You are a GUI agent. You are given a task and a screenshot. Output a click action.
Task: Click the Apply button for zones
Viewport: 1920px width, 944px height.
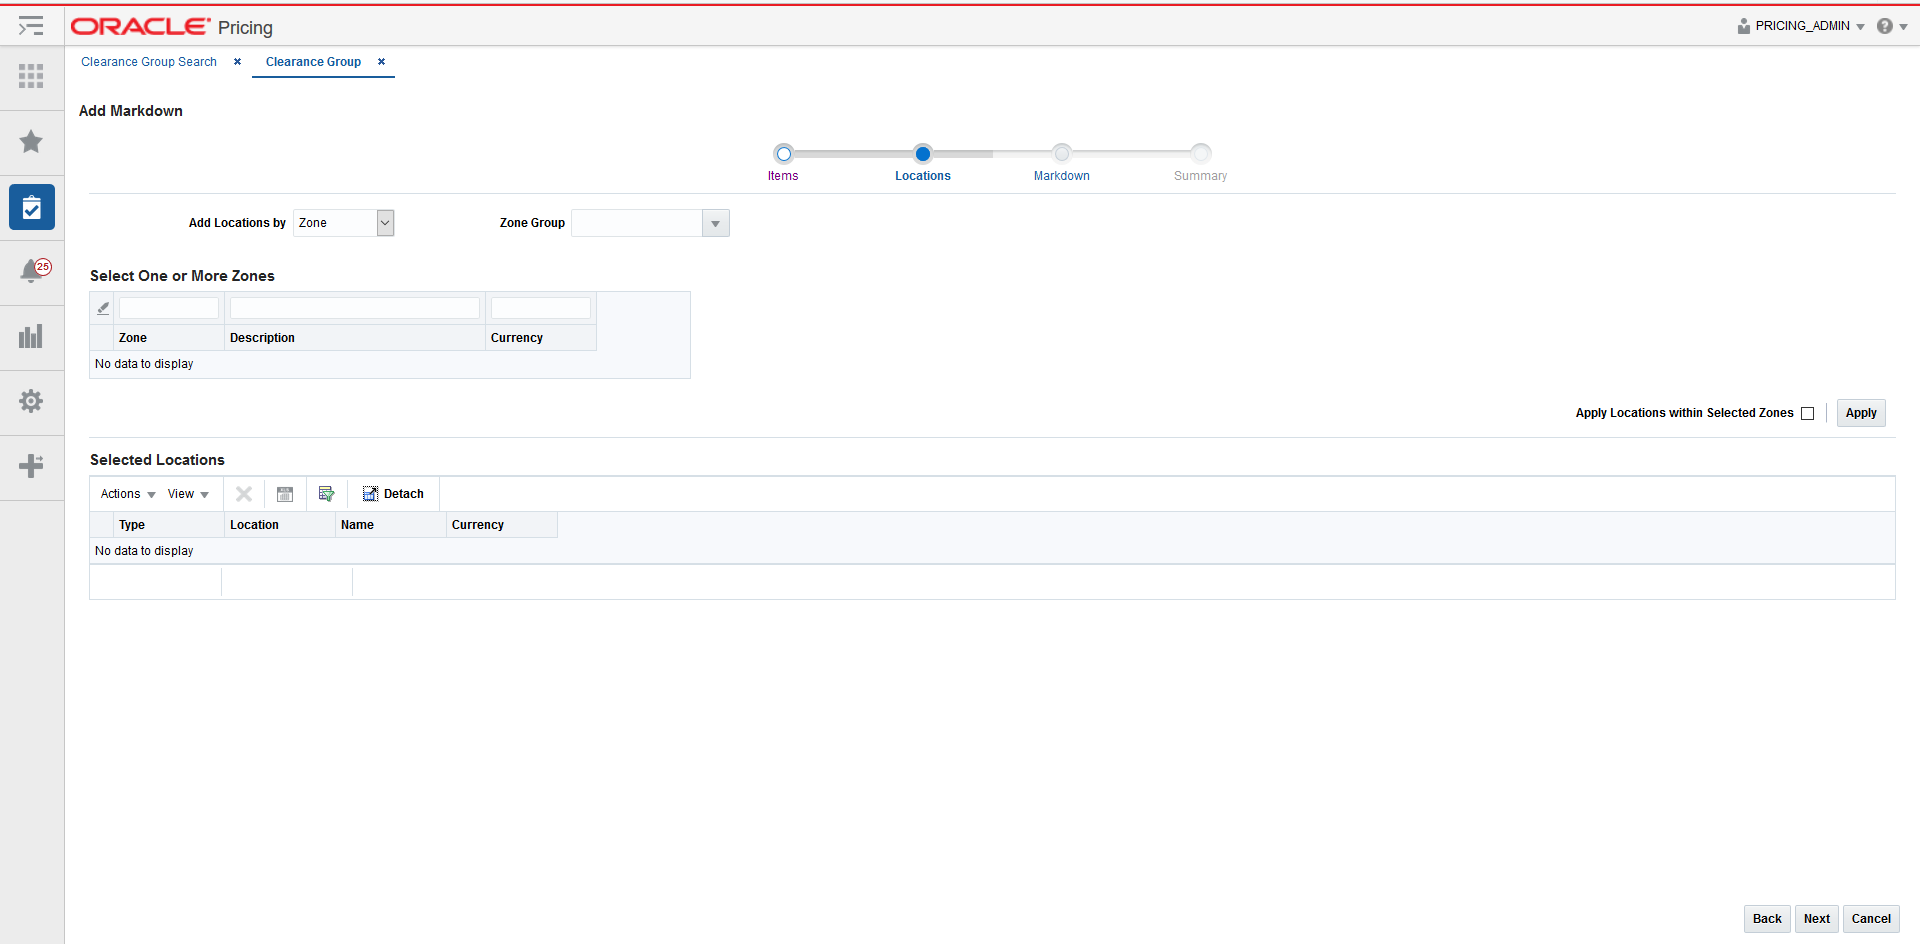click(1860, 412)
